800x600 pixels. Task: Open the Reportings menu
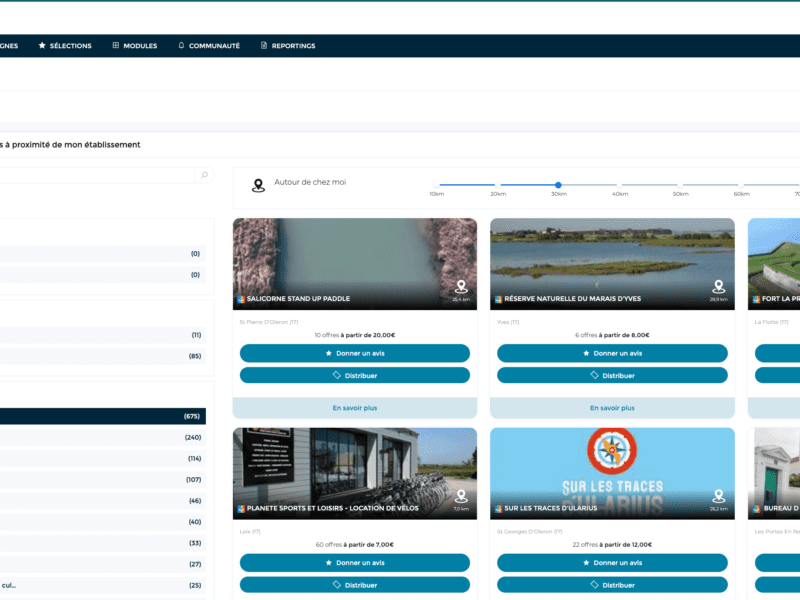click(288, 46)
